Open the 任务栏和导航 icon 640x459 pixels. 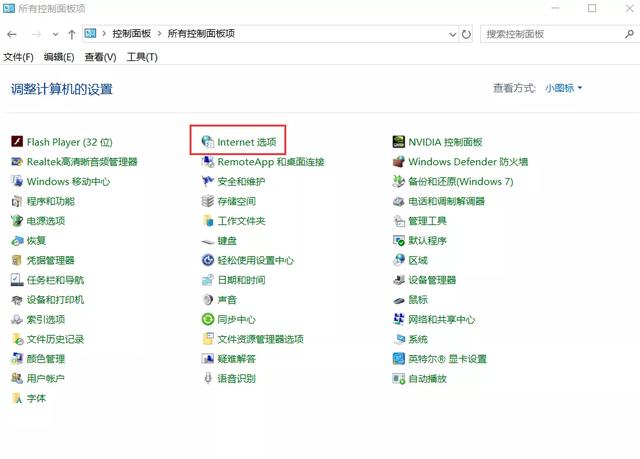click(17, 280)
